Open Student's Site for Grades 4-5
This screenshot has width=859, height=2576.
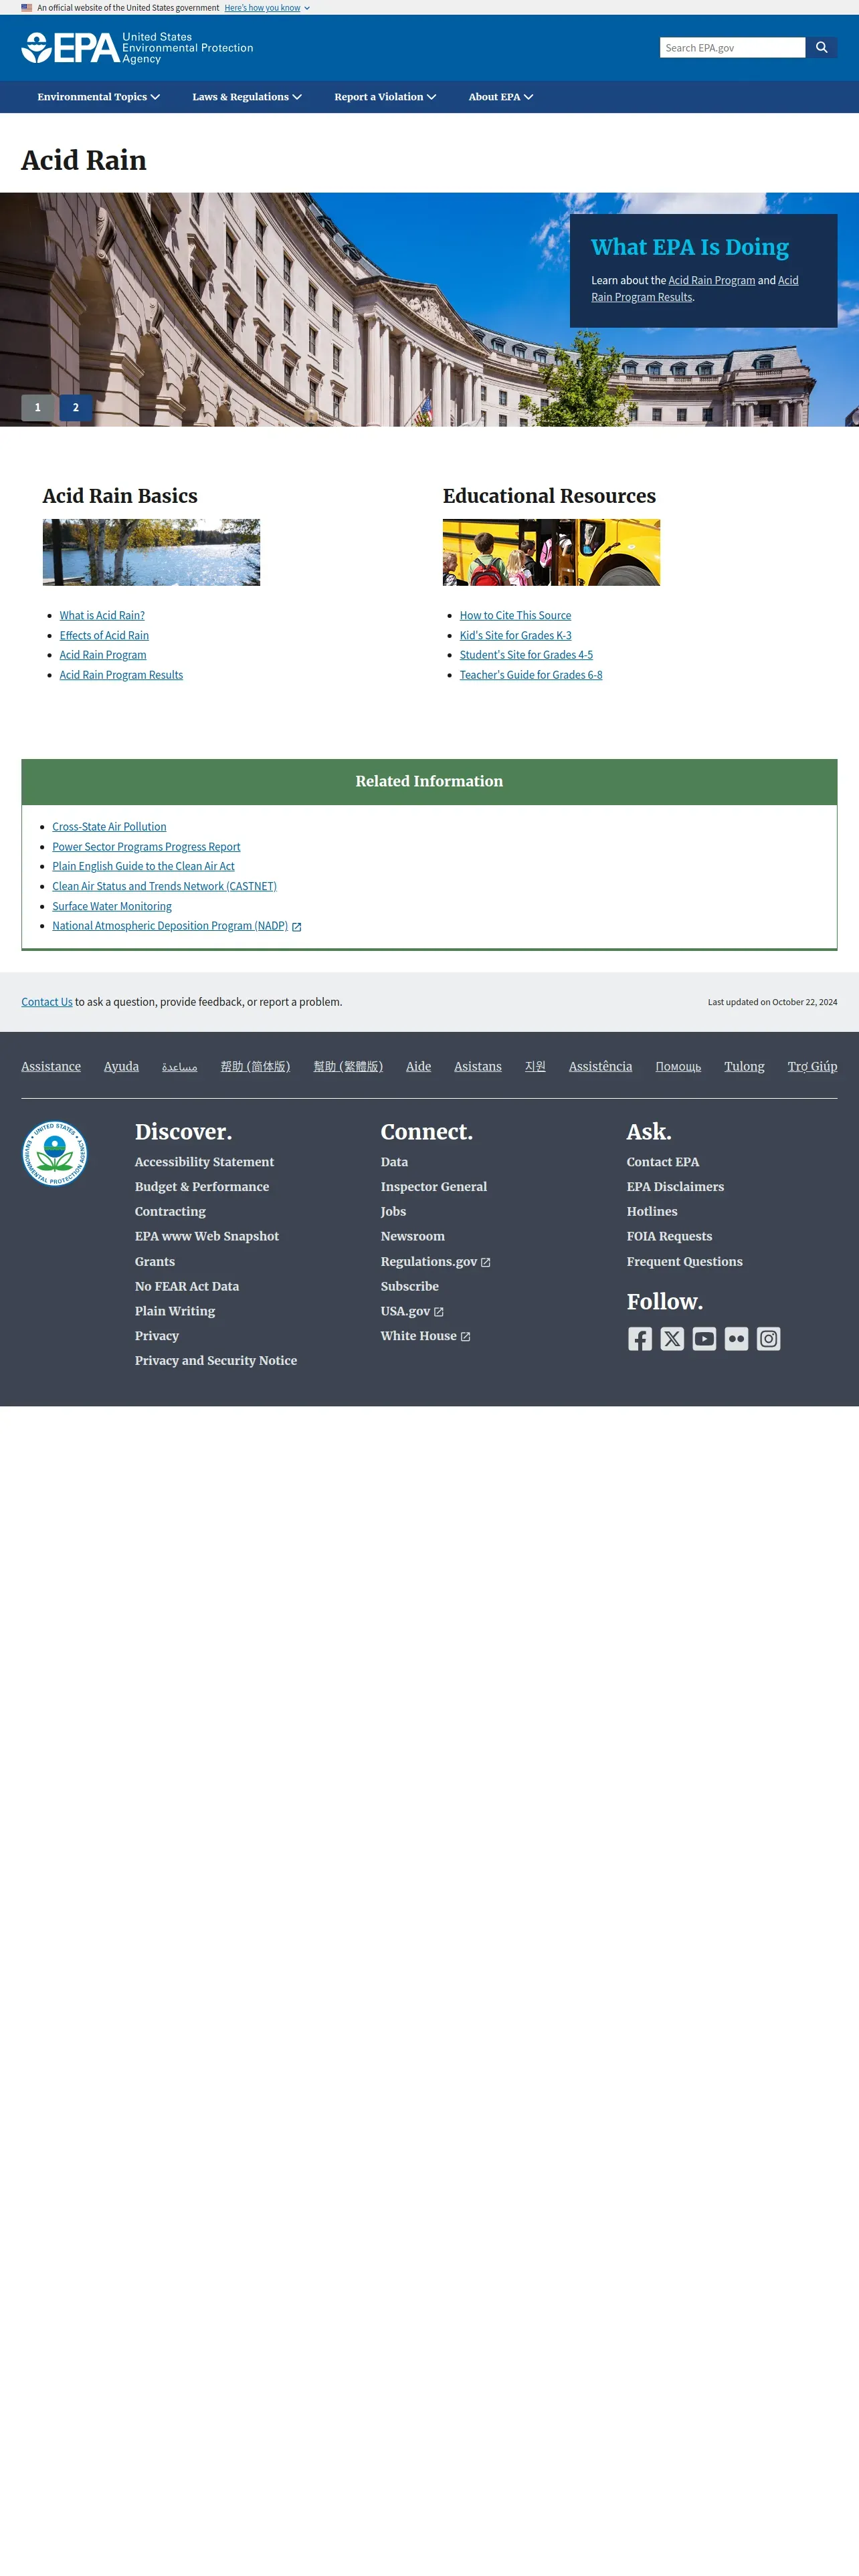526,655
